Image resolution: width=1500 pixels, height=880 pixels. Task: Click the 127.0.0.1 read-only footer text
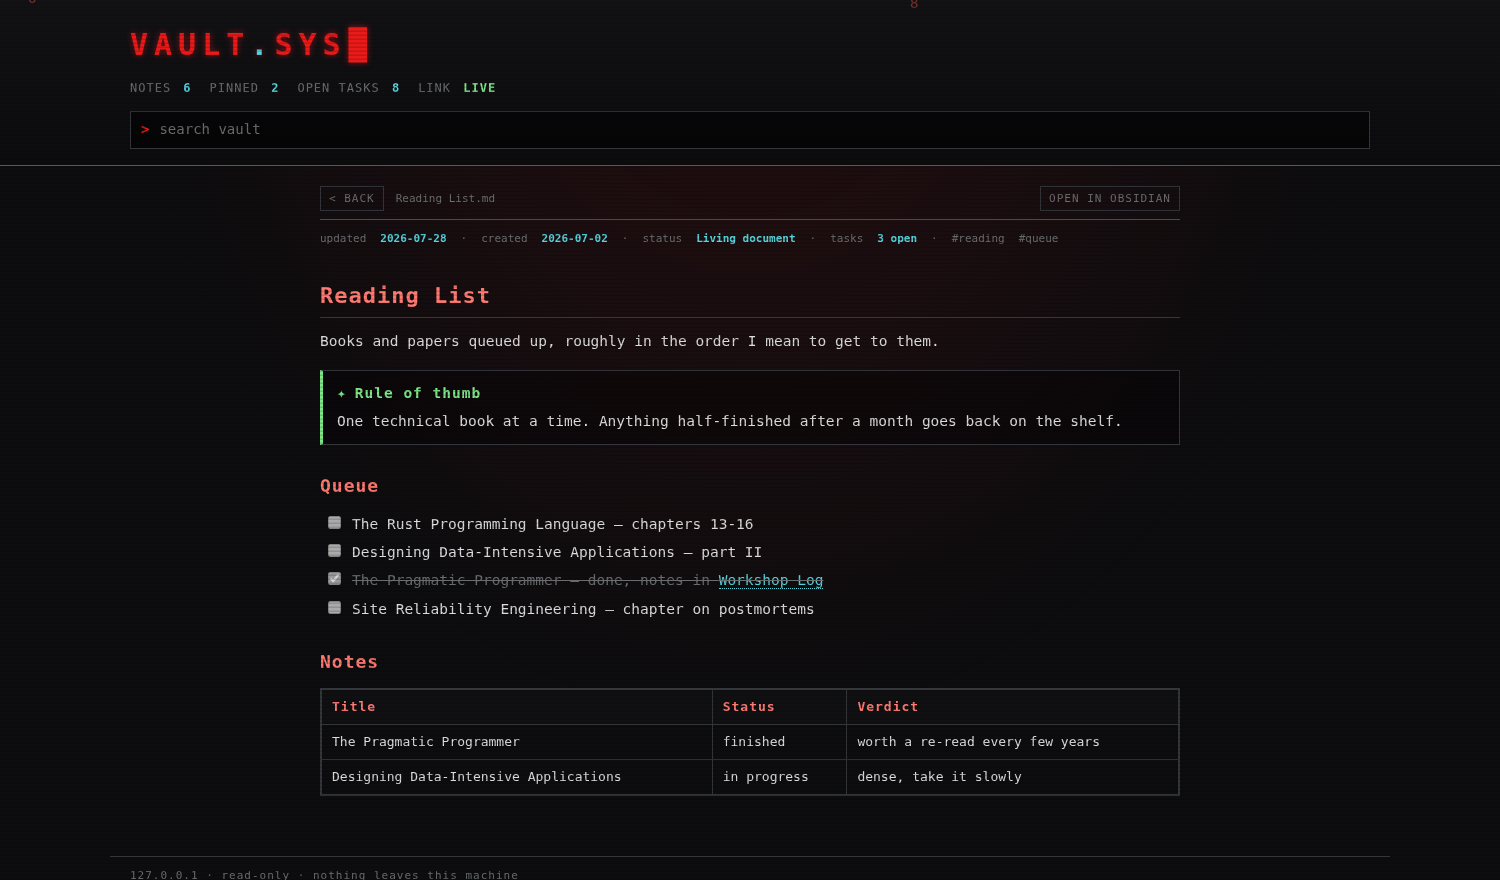click(324, 874)
